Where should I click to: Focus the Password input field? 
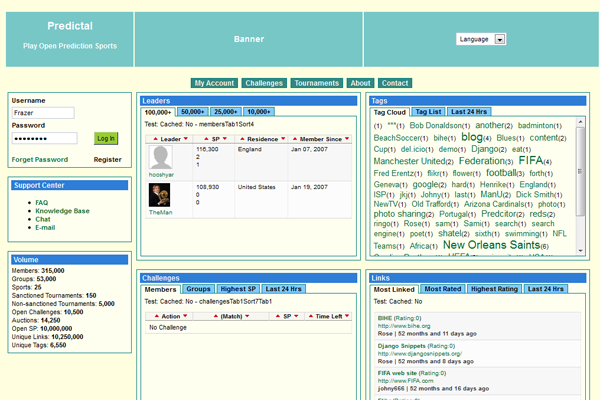point(45,138)
